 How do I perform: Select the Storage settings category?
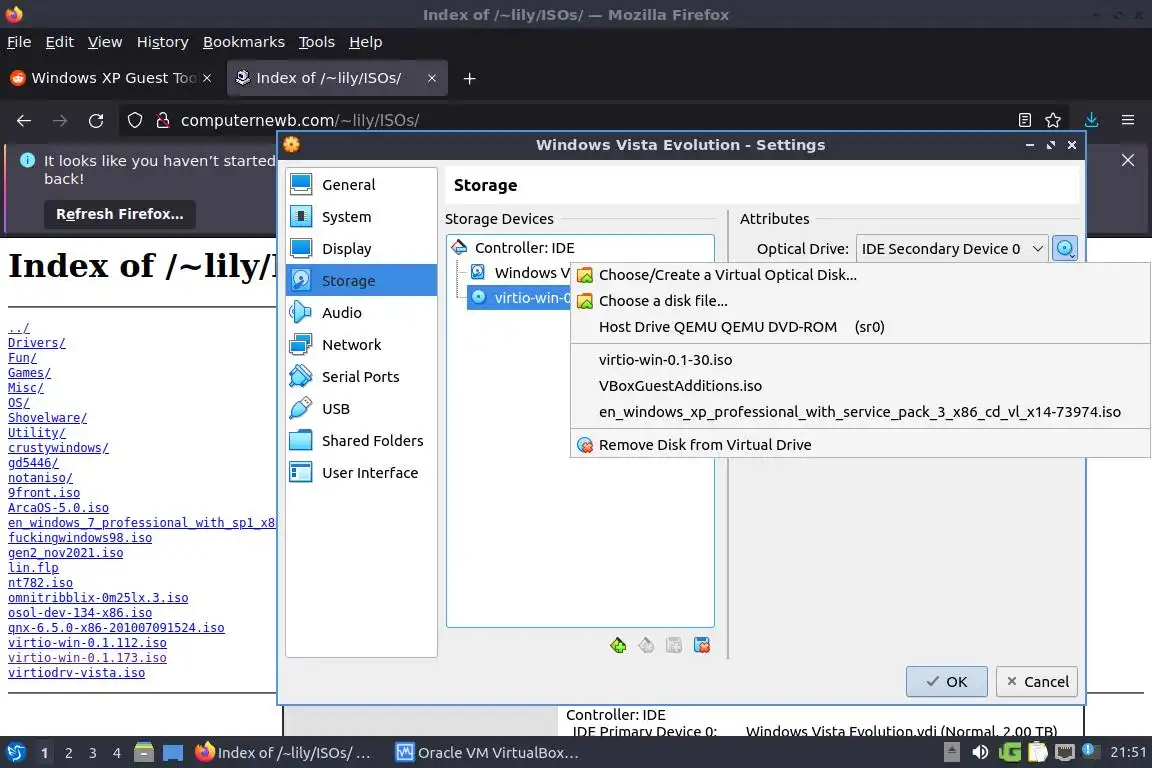point(361,281)
